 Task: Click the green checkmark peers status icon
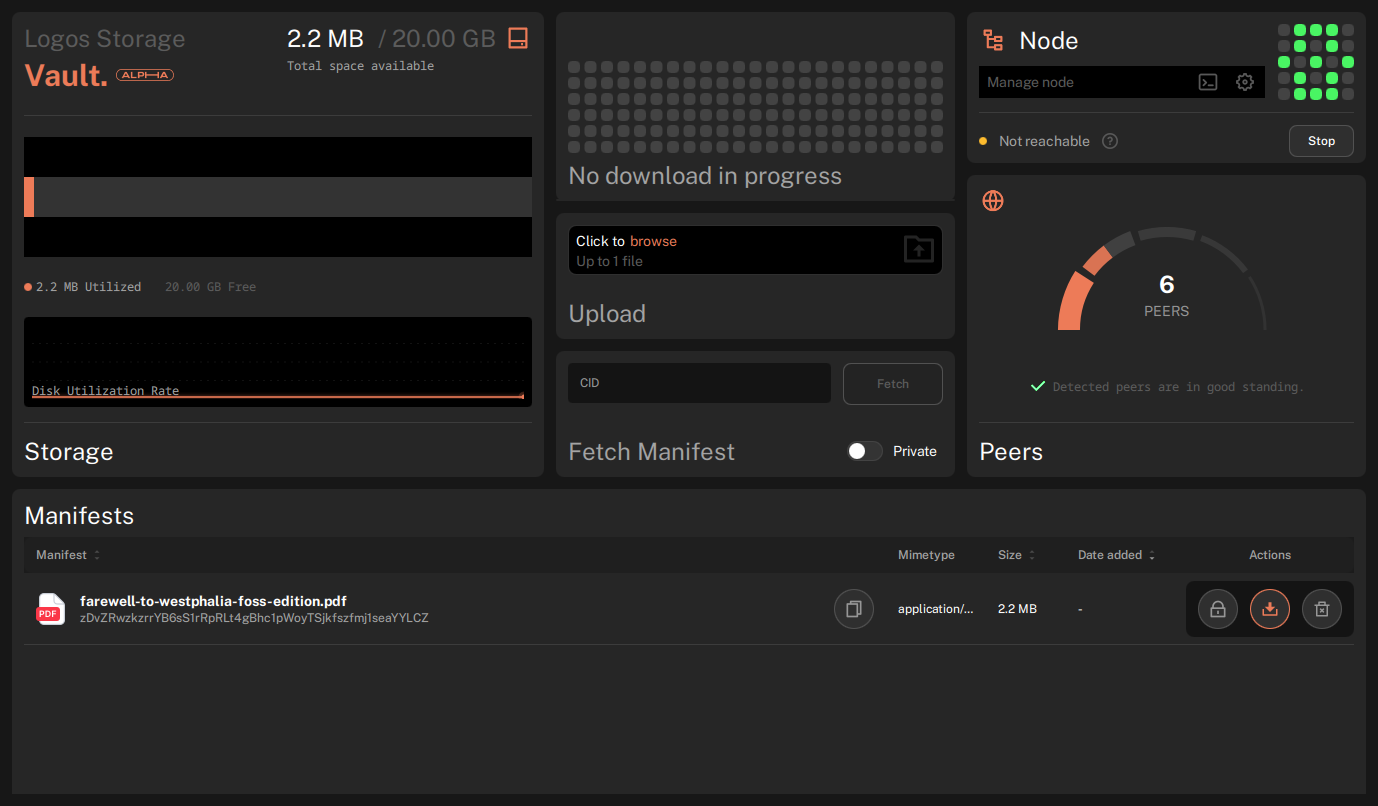point(1038,386)
